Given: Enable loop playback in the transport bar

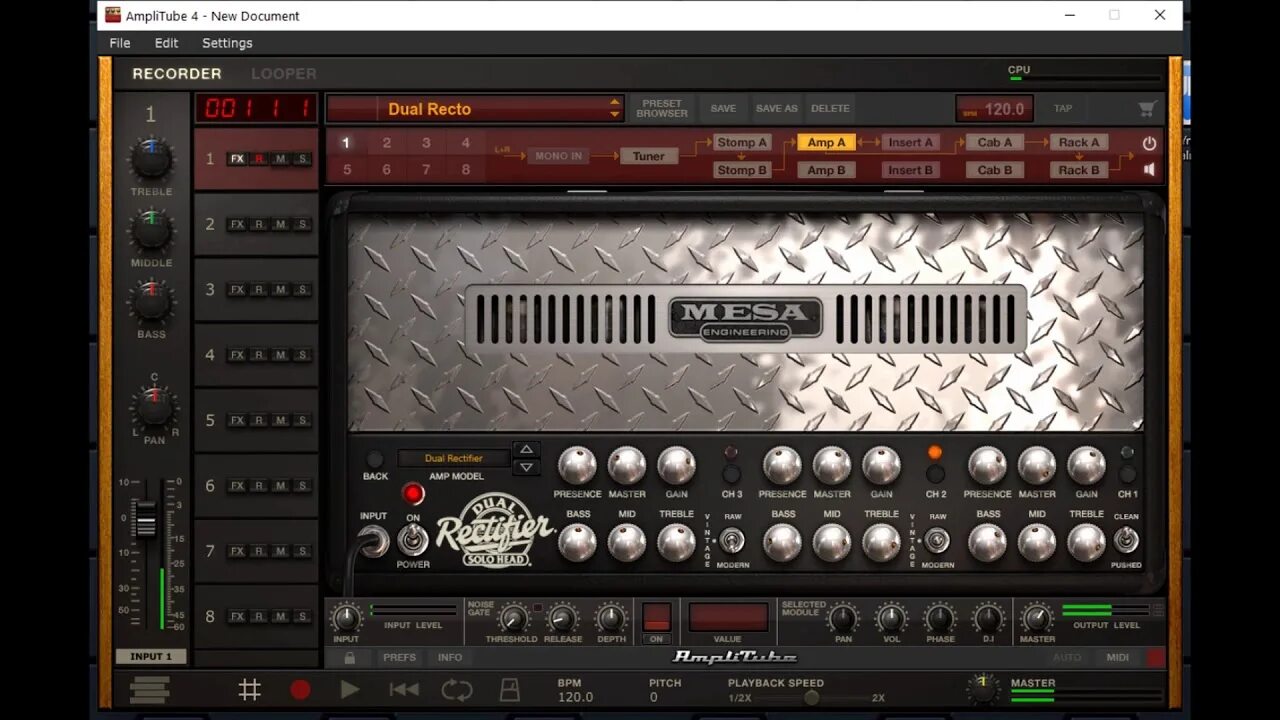Looking at the screenshot, I should coord(457,689).
